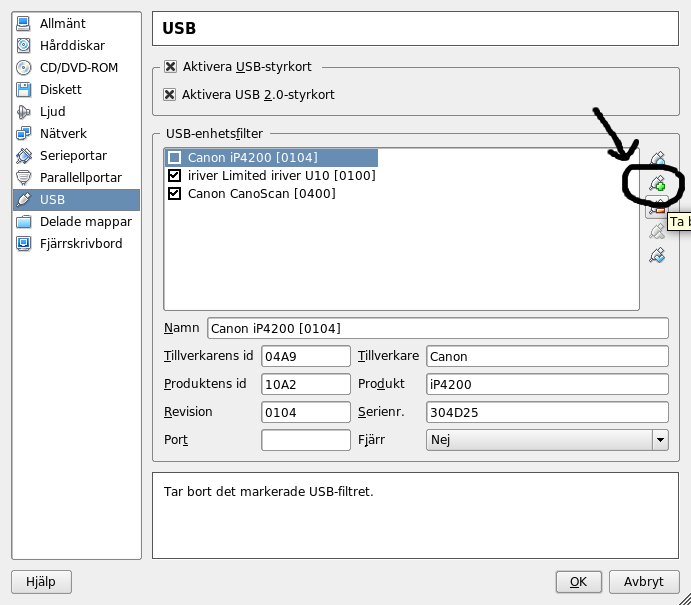Click the add empty USB filter icon
This screenshot has width=691, height=605.
657,158
